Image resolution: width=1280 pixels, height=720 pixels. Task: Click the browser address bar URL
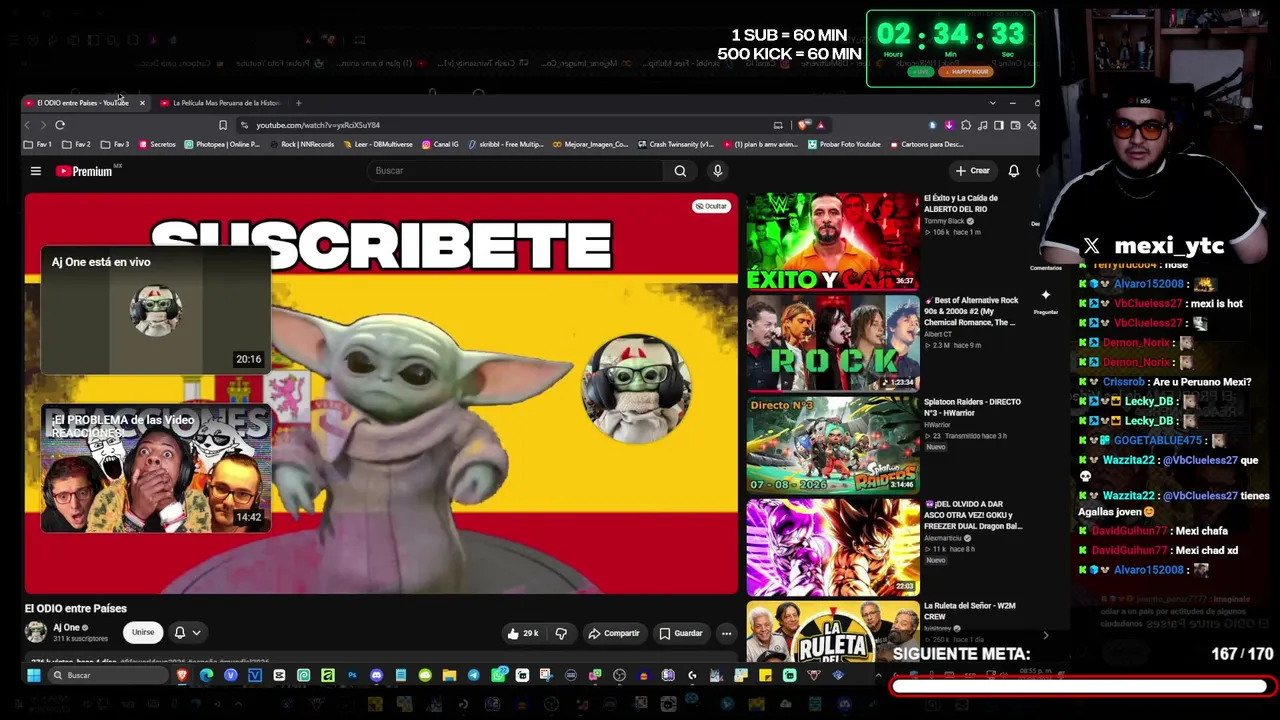tap(317, 125)
